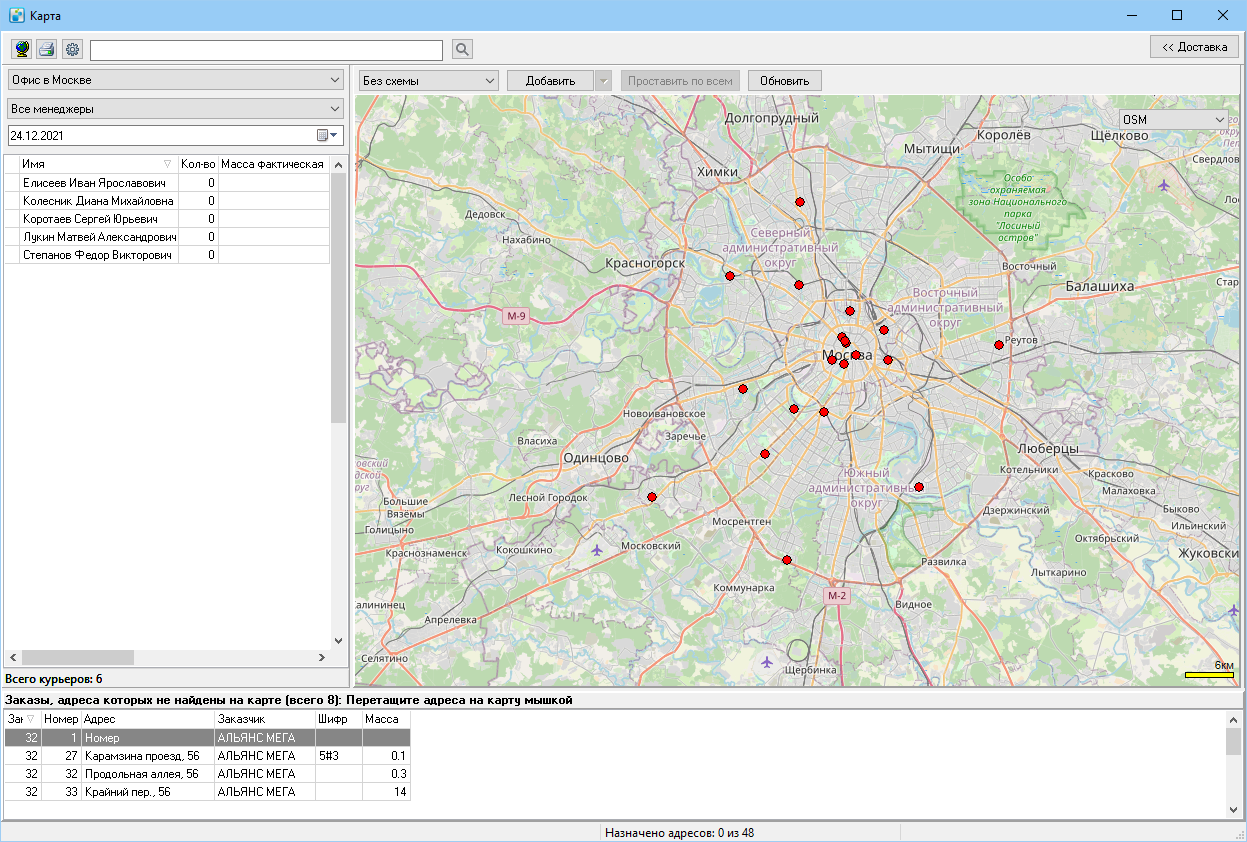
Task: Select courier Елисеев Иван Ярославович
Action: coord(167,183)
